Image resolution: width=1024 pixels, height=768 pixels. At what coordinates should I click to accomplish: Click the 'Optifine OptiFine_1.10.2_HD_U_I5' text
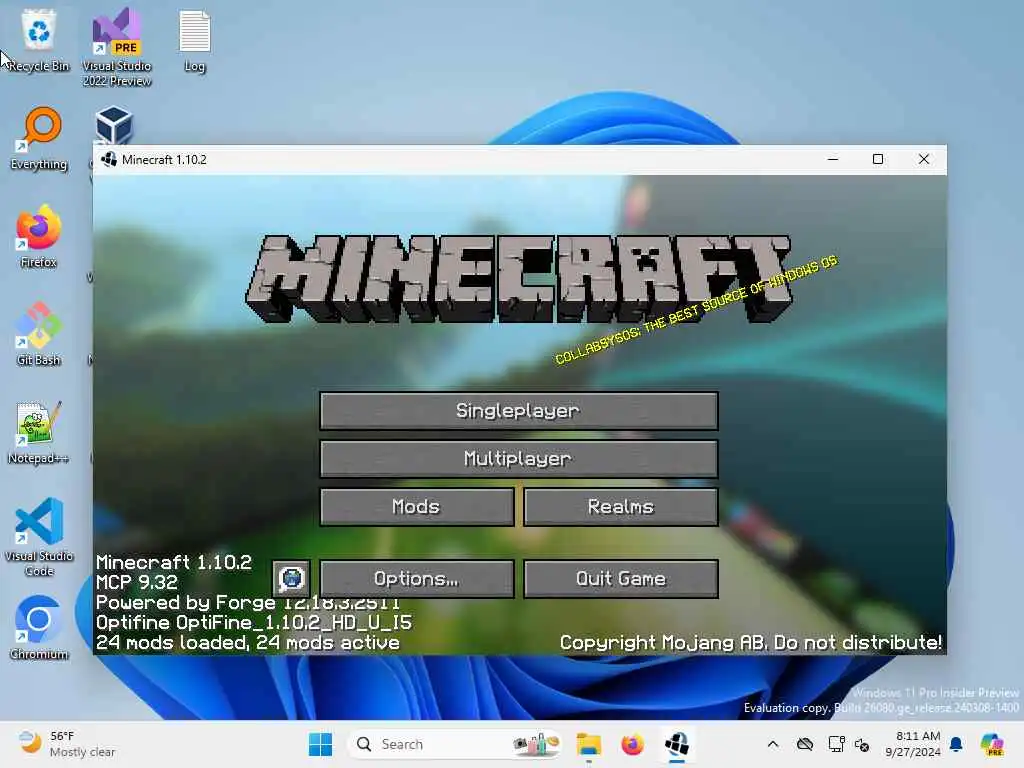(x=254, y=622)
